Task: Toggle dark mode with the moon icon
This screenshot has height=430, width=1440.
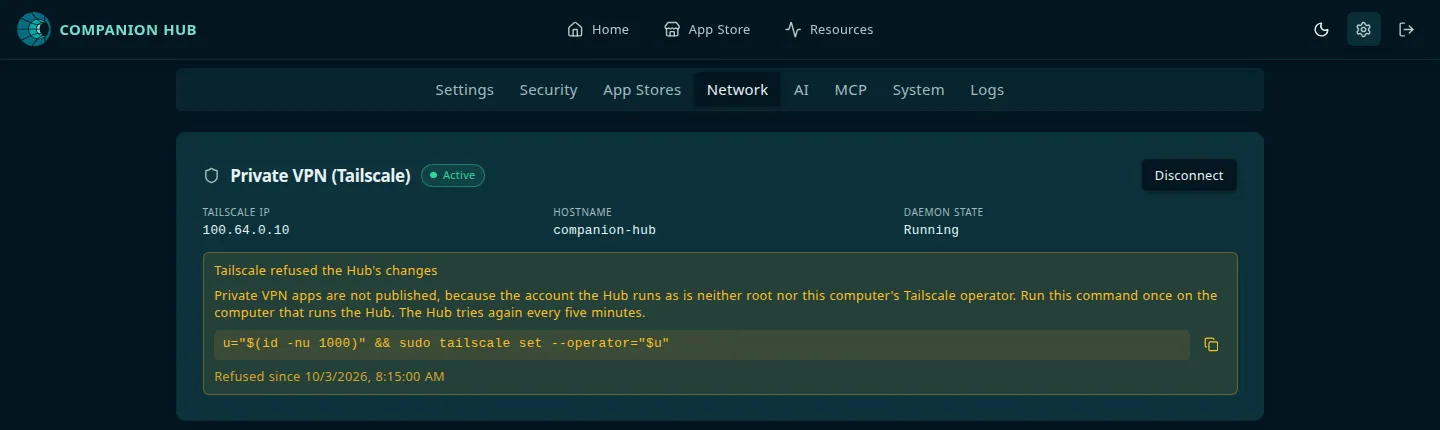Action: click(1321, 30)
